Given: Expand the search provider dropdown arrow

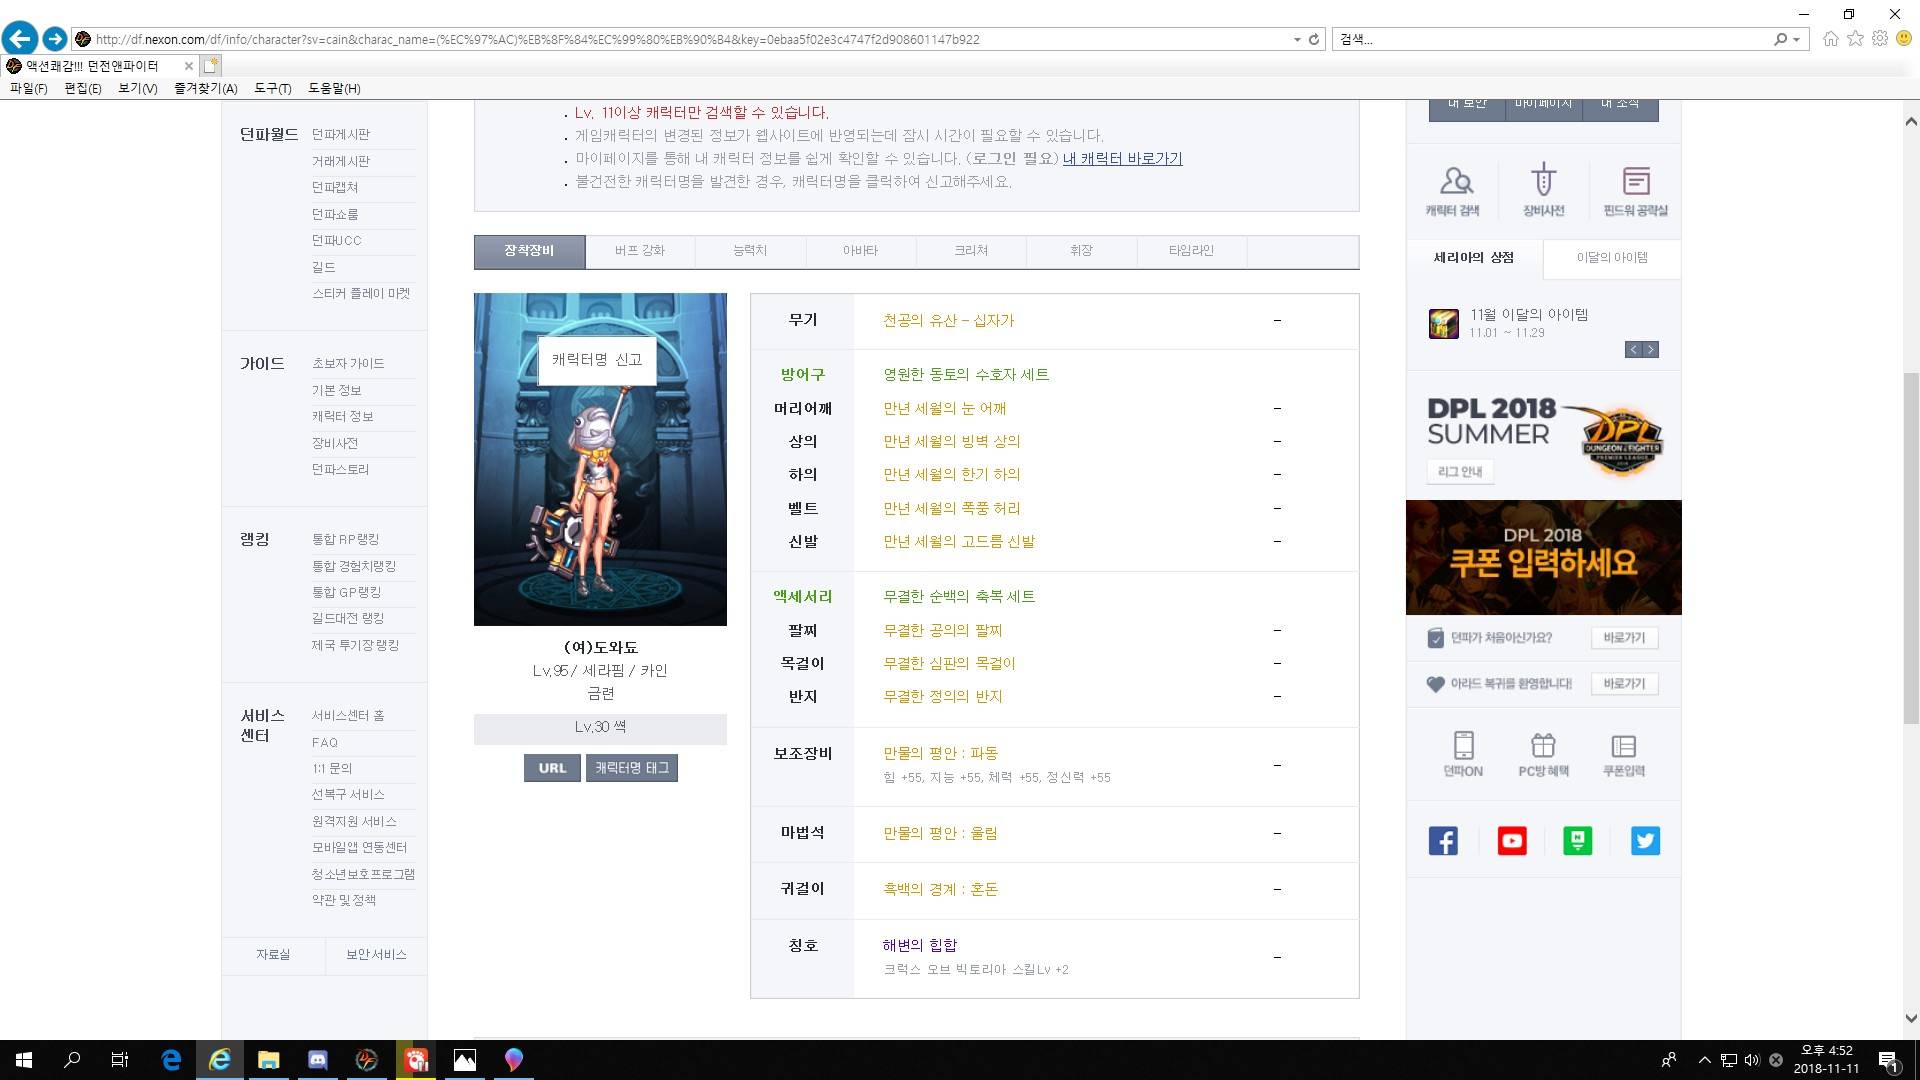Looking at the screenshot, I should pos(1797,39).
